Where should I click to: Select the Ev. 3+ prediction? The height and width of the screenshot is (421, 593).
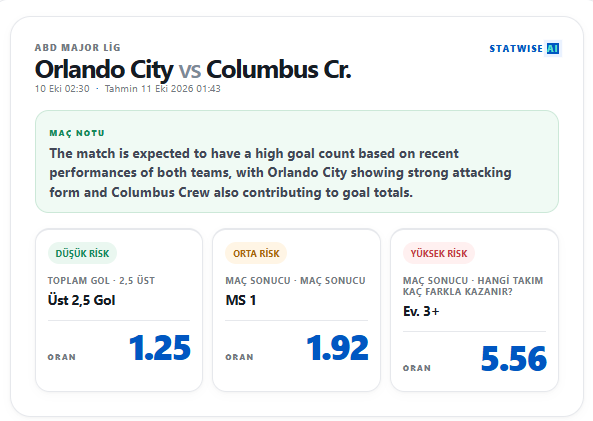(x=421, y=311)
